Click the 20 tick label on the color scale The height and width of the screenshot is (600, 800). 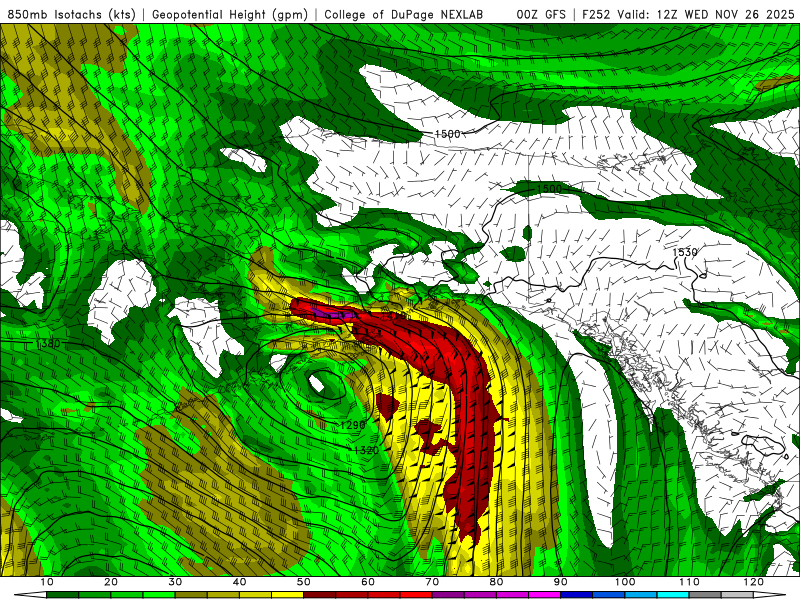[x=111, y=582]
